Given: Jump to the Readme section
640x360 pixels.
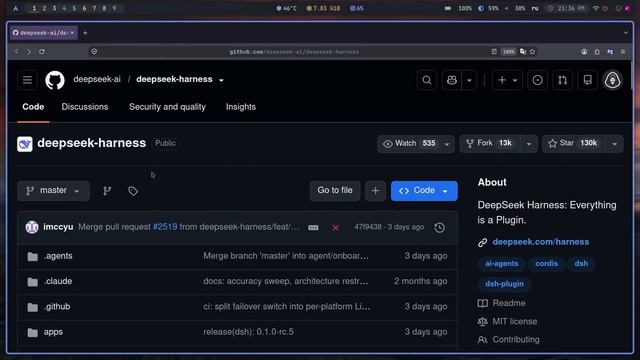Looking at the screenshot, I should point(502,303).
